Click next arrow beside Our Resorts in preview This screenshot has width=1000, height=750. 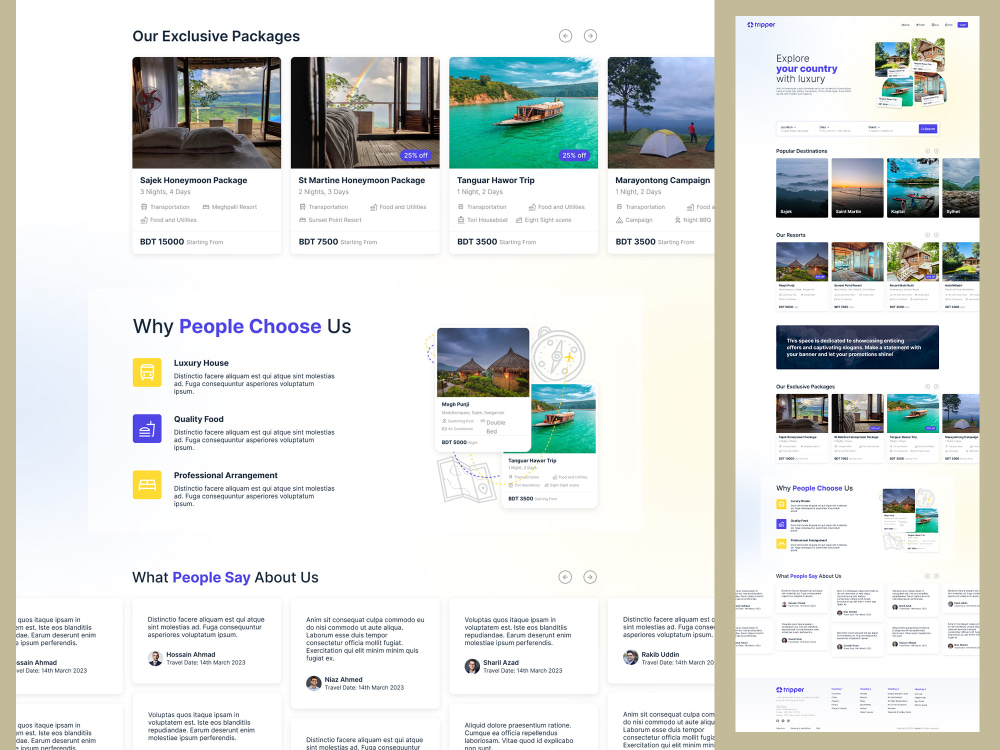pyautogui.click(x=936, y=235)
